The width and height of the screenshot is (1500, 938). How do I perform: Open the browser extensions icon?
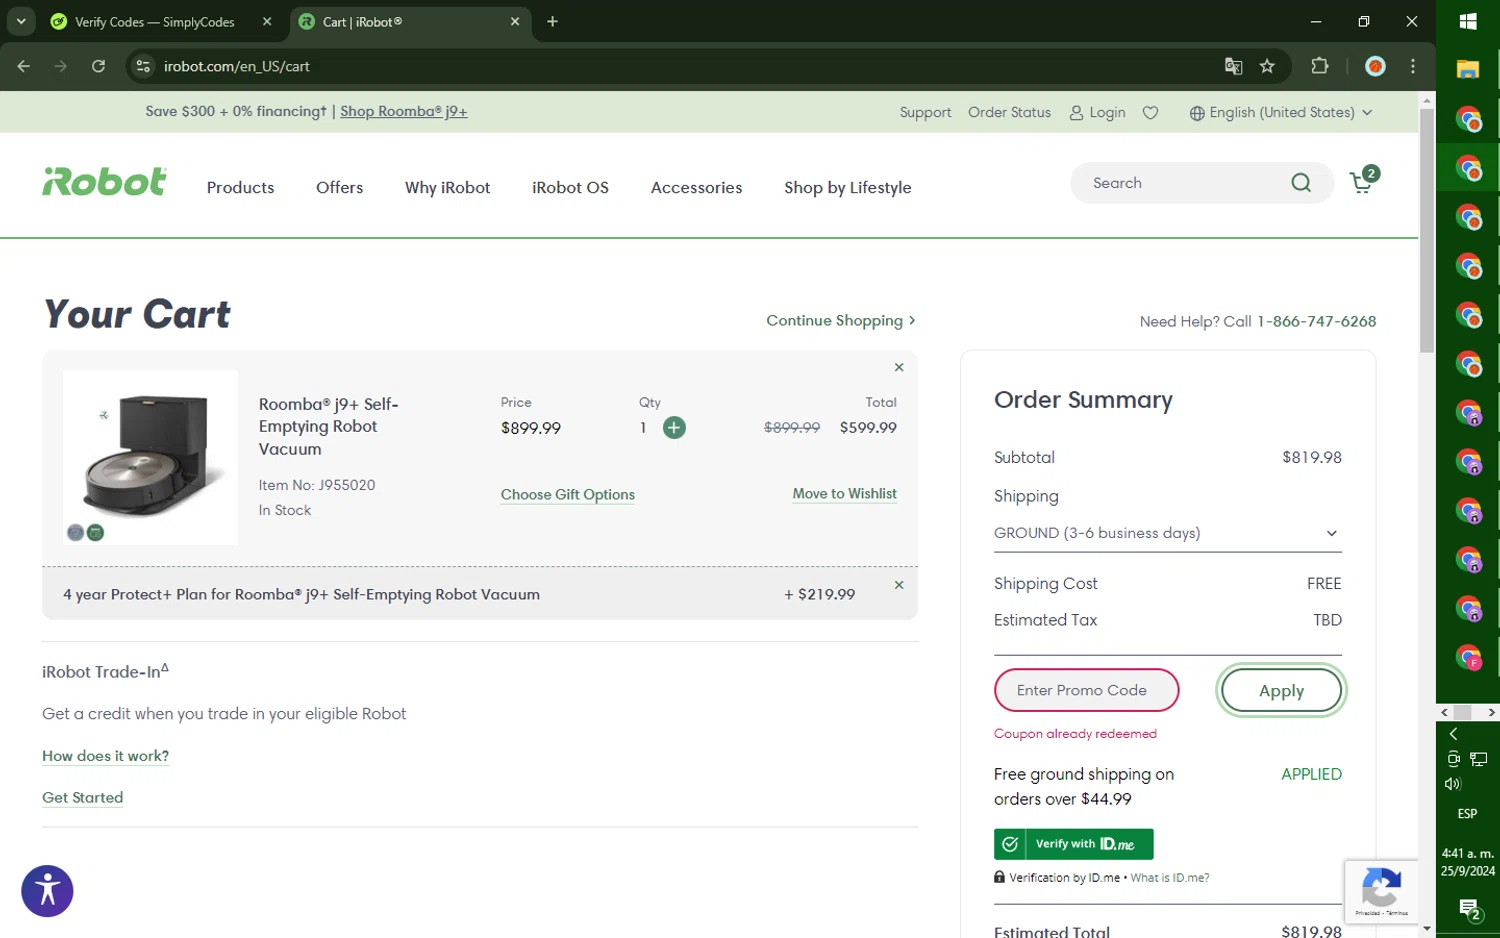coord(1319,66)
